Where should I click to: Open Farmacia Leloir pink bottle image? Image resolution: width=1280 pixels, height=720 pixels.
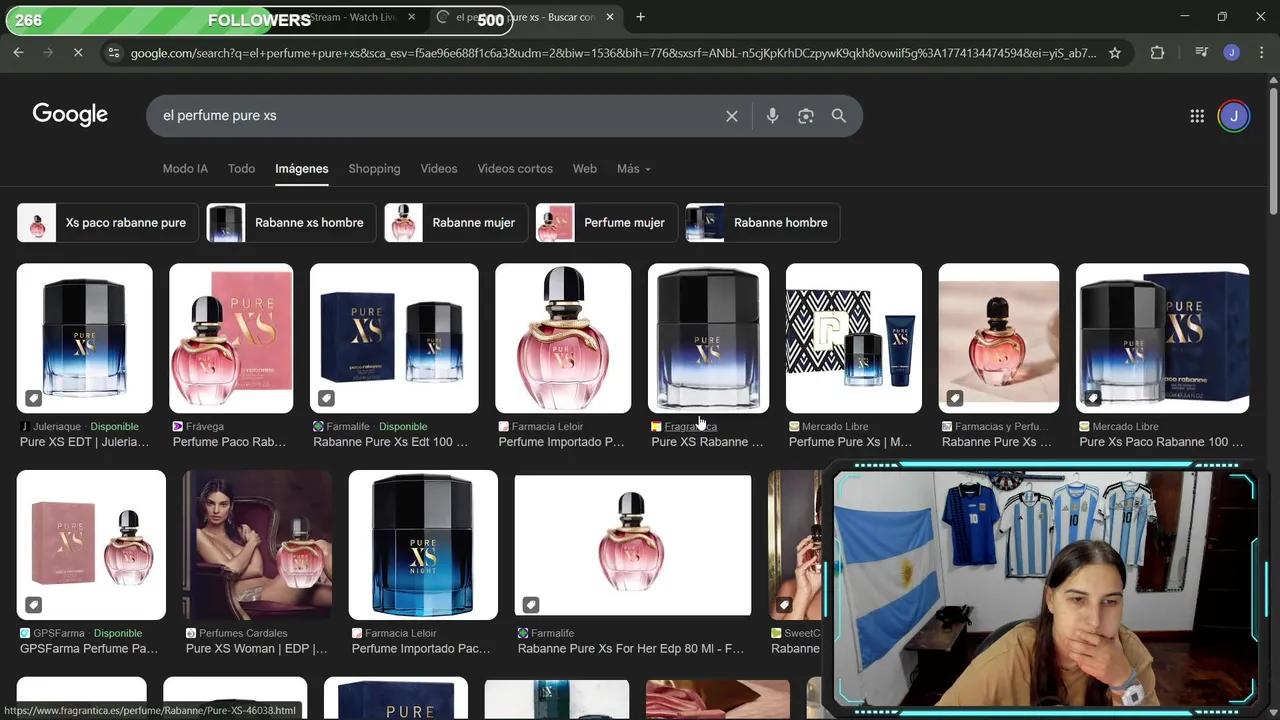pos(563,338)
